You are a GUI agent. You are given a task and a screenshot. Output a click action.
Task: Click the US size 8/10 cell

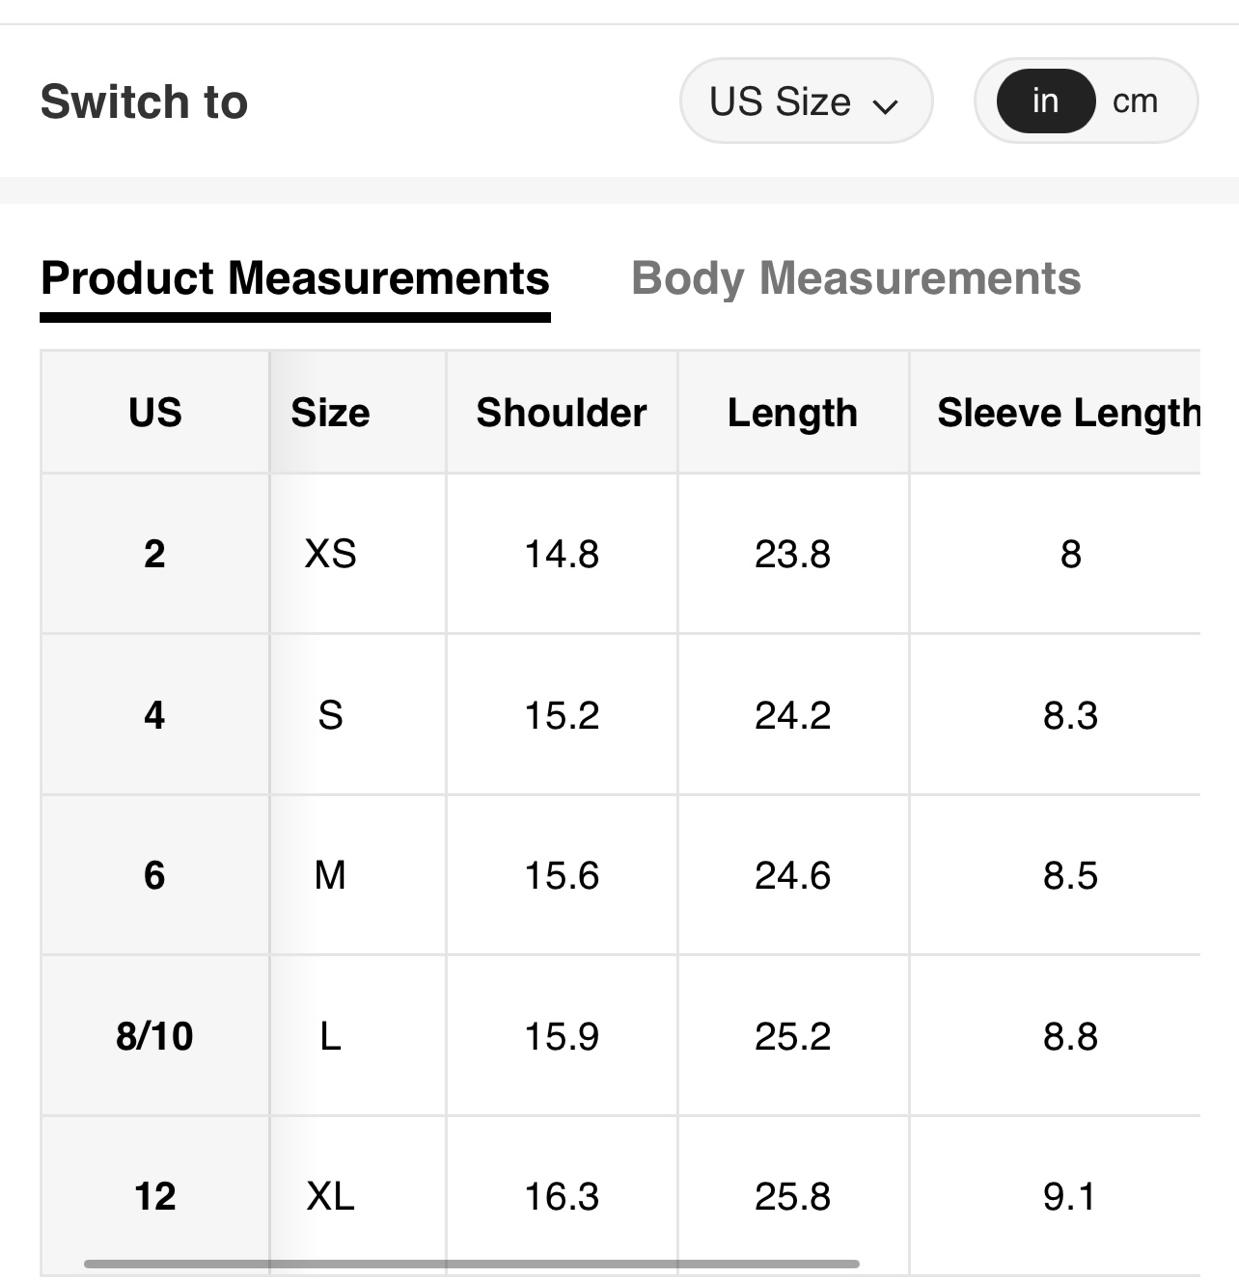point(155,1036)
